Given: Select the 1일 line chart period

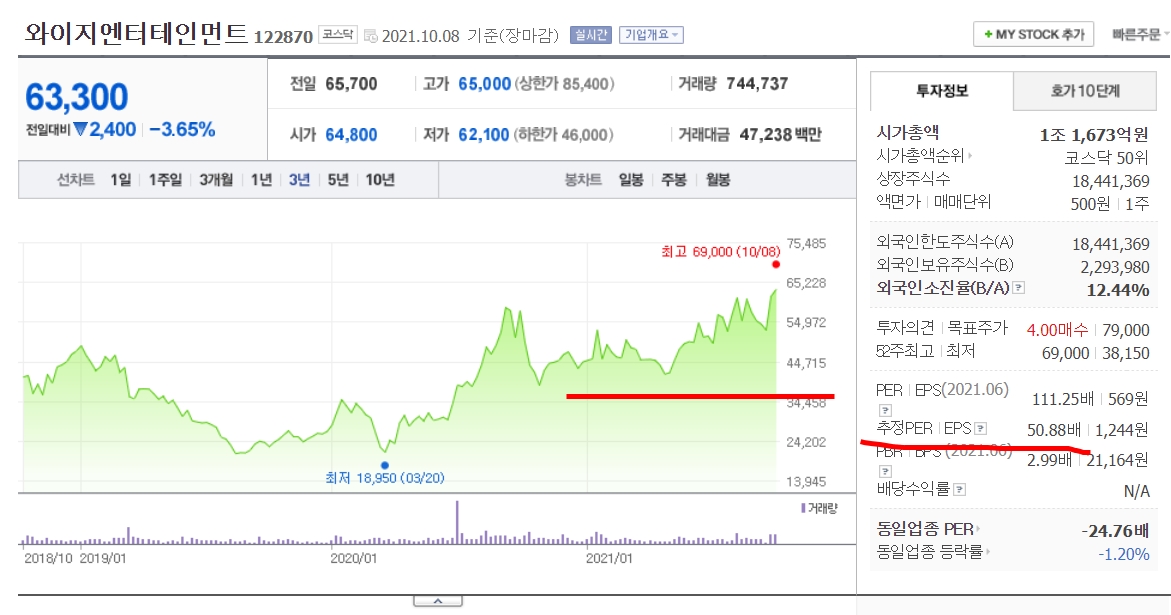Looking at the screenshot, I should [120, 180].
